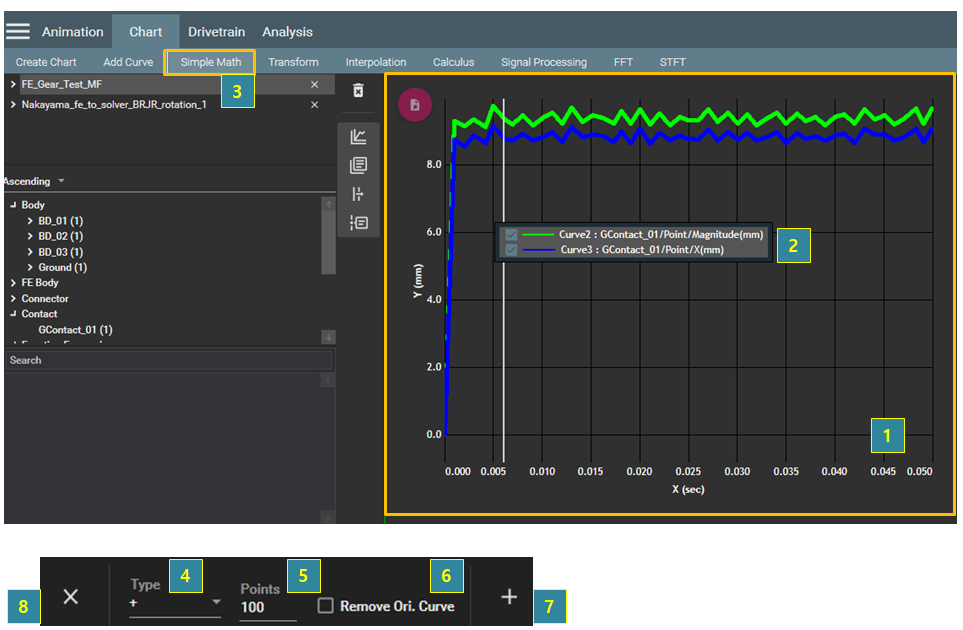
Task: Click the Simple Math button
Action: coord(210,62)
